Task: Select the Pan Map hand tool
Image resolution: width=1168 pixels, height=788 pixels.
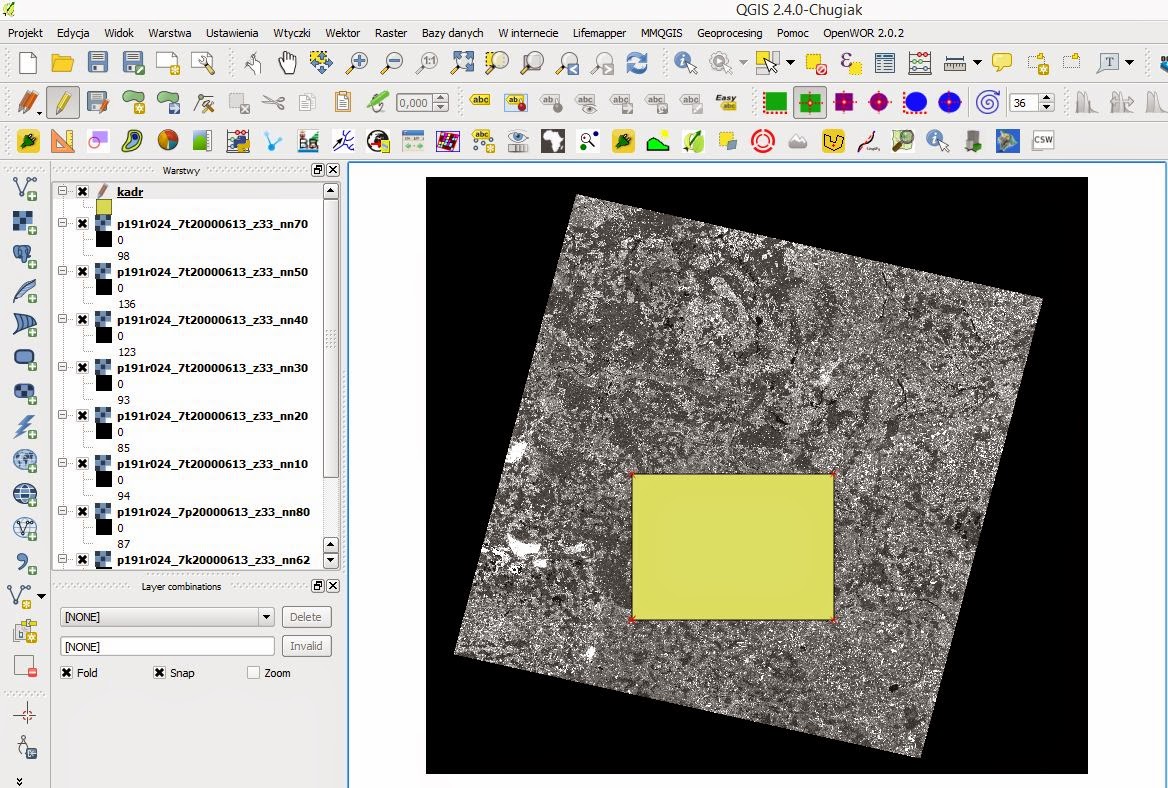Action: pyautogui.click(x=287, y=63)
